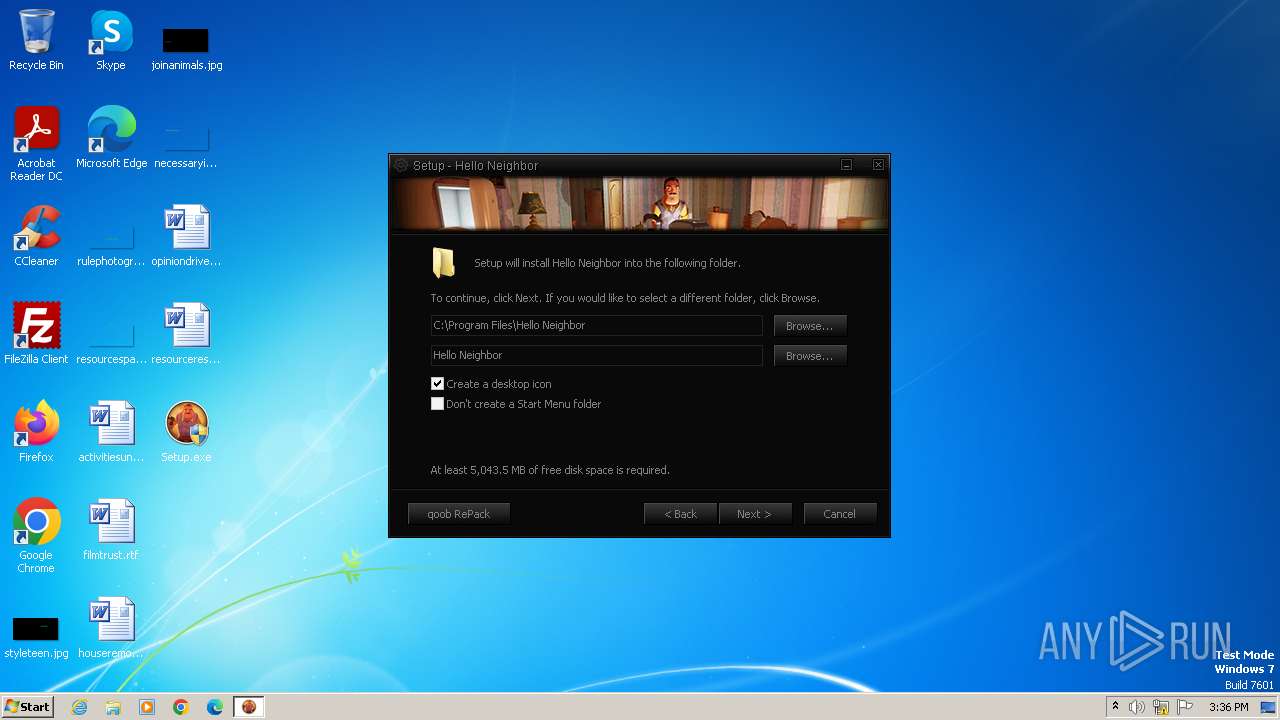Viewport: 1280px width, 720px height.
Task: Select the resourceres... Word document
Action: coord(186,334)
